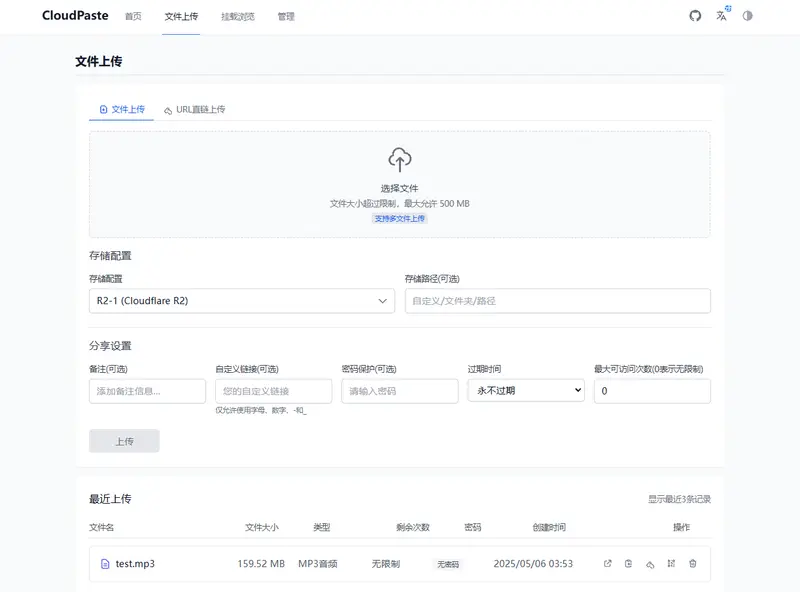800x592 pixels.
Task: Copy the test.mp3 share link
Action: click(x=628, y=564)
